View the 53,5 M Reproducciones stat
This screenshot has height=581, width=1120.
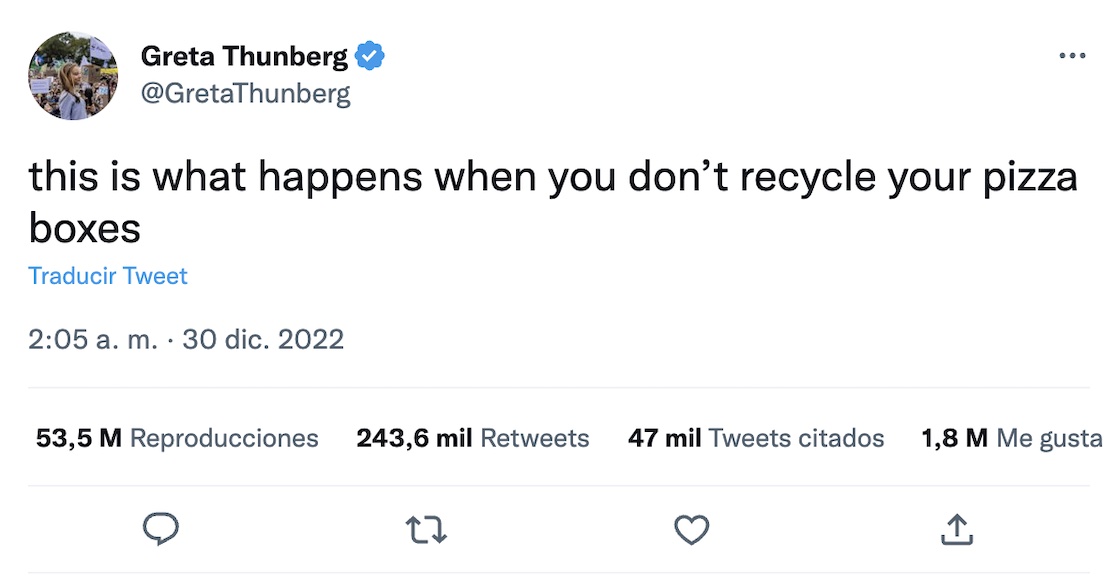coord(177,438)
